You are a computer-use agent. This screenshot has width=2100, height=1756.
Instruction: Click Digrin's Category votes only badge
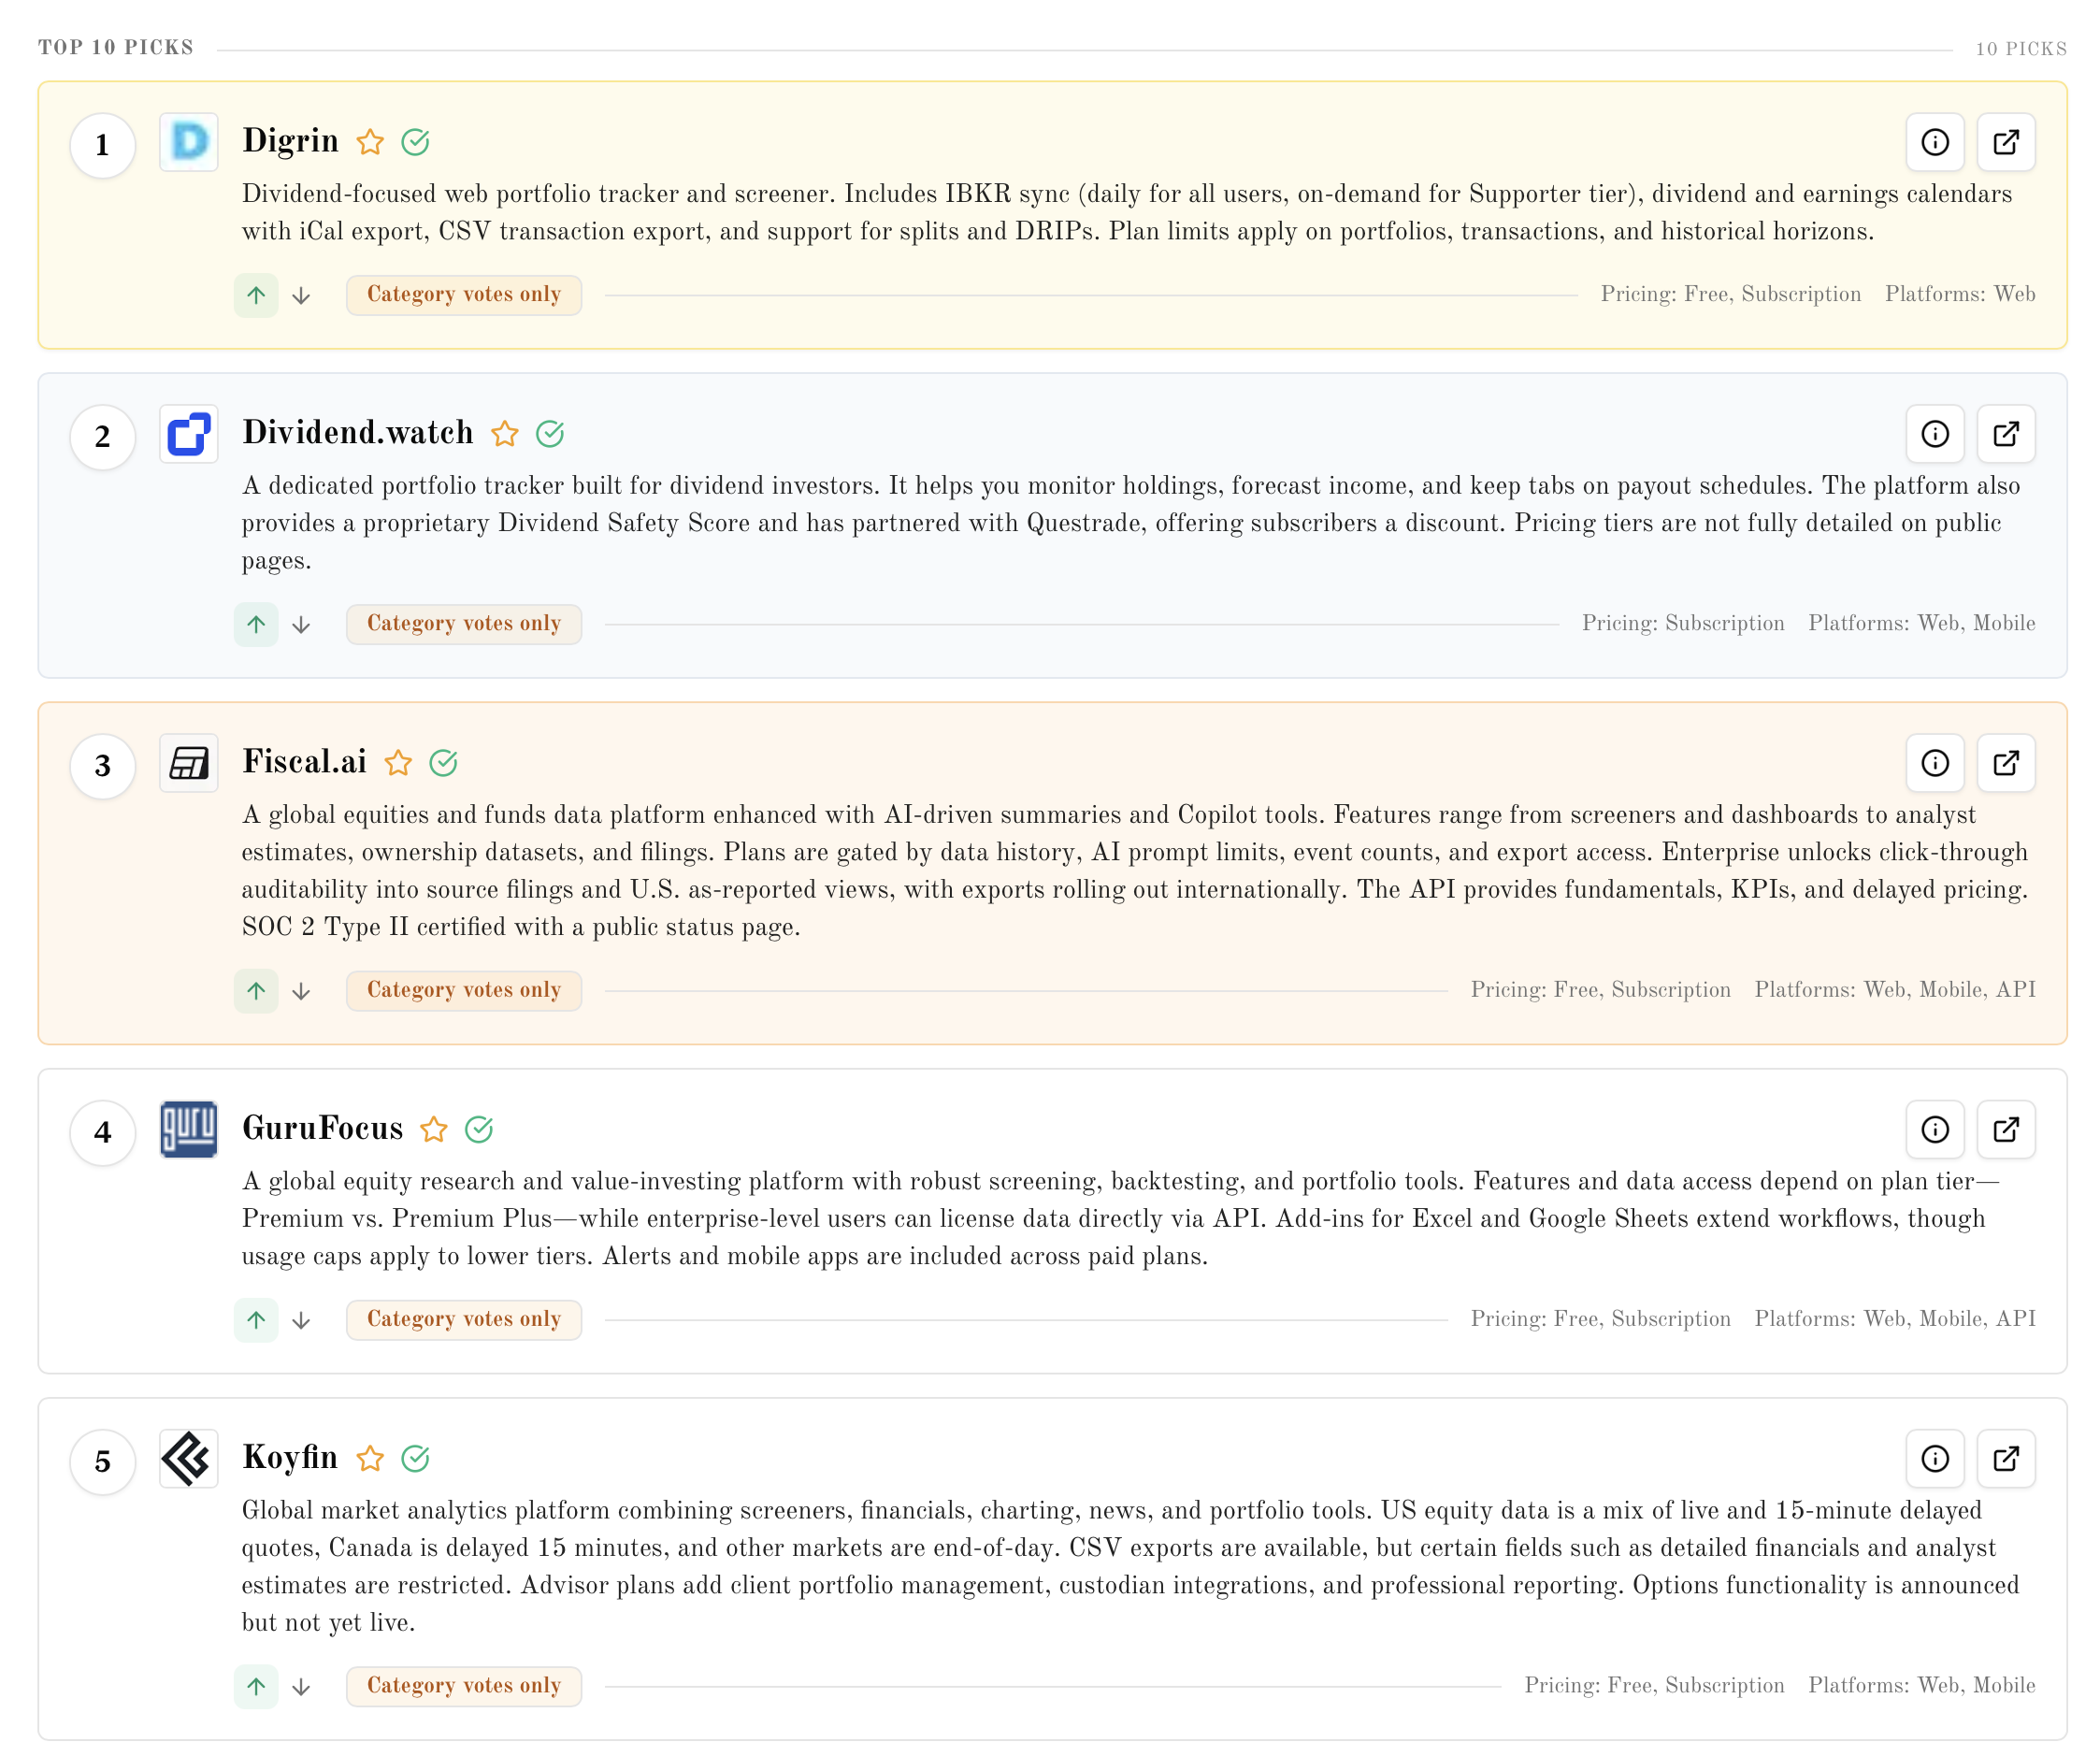(x=463, y=295)
